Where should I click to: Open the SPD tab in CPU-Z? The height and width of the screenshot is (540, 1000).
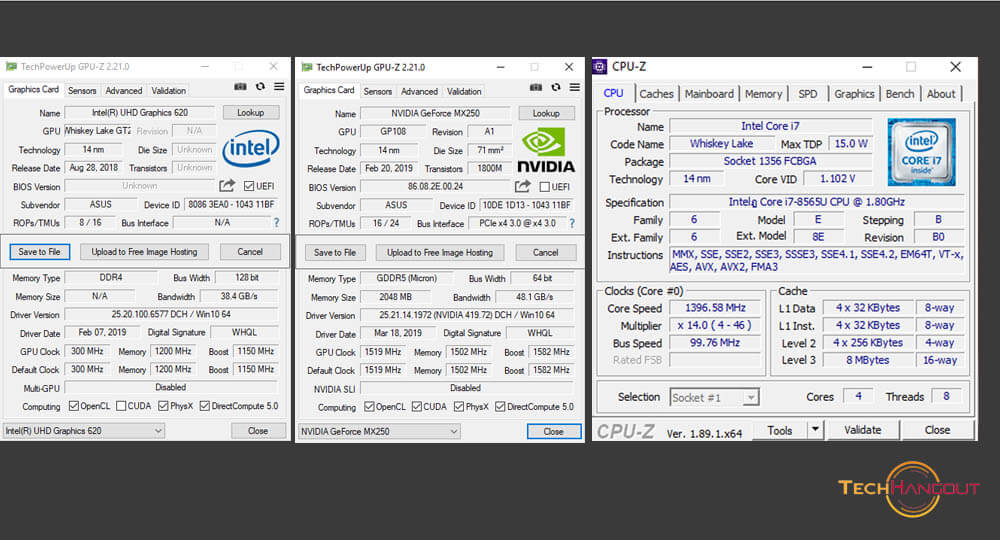tap(808, 94)
